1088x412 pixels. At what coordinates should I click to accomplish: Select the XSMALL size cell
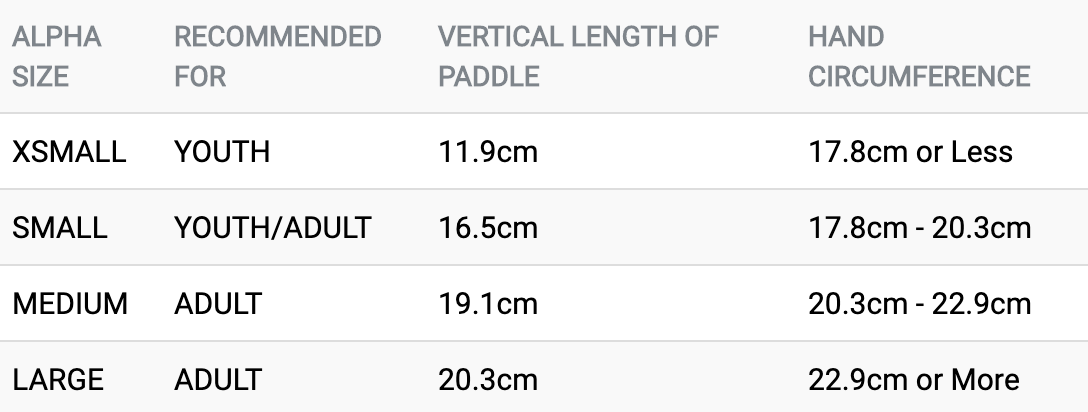click(69, 152)
